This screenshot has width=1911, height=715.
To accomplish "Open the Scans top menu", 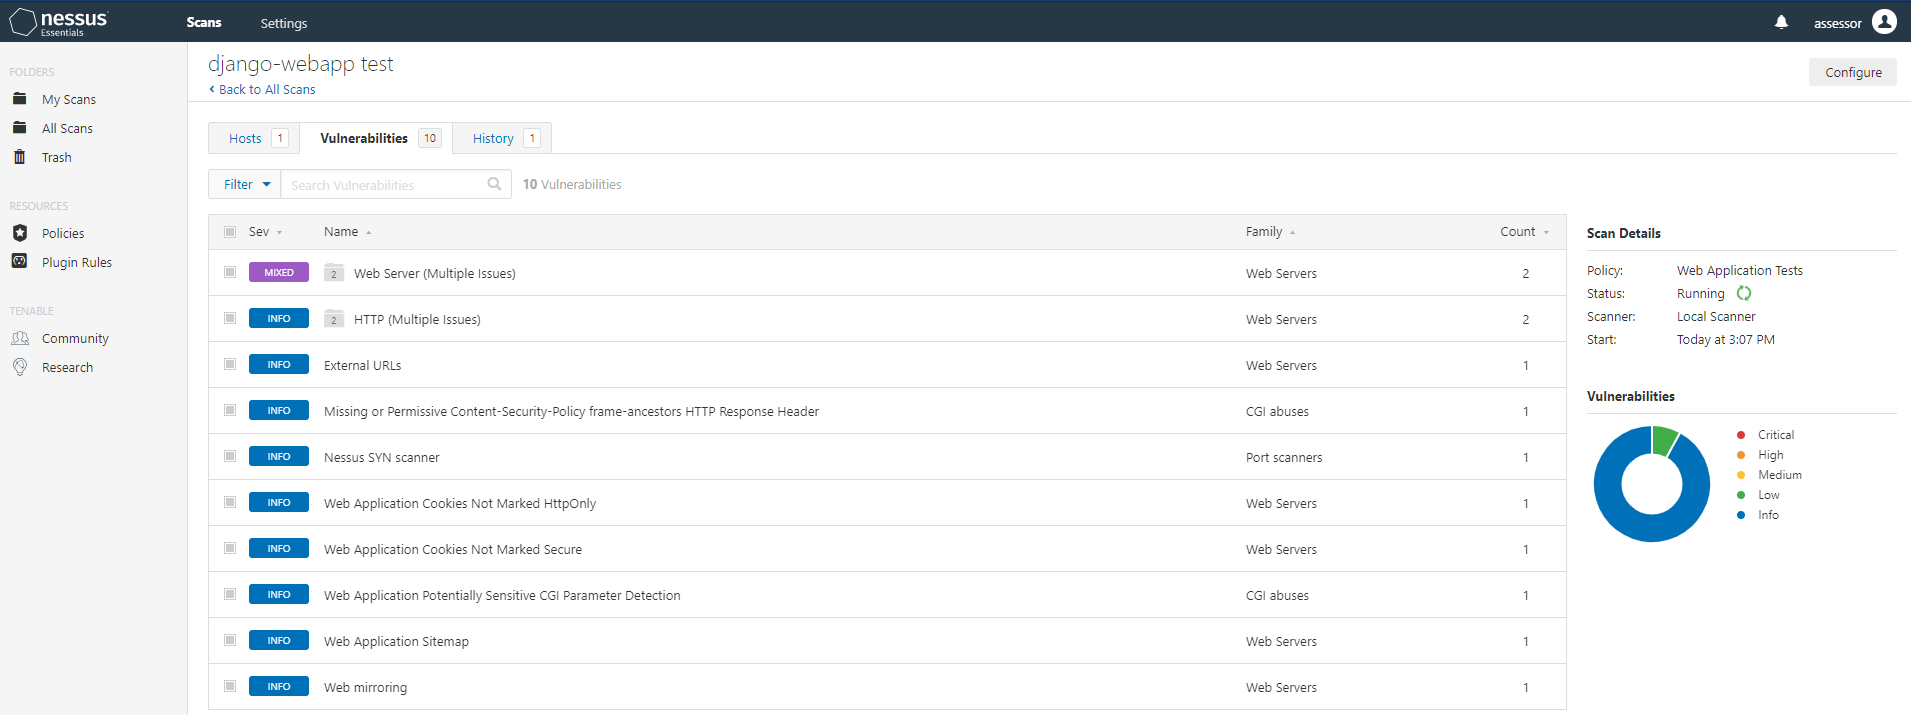I will click(204, 22).
